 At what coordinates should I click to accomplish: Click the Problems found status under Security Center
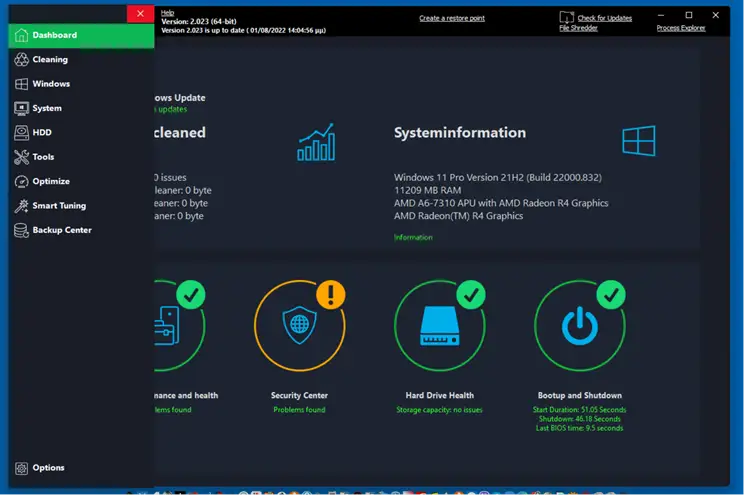click(x=299, y=410)
